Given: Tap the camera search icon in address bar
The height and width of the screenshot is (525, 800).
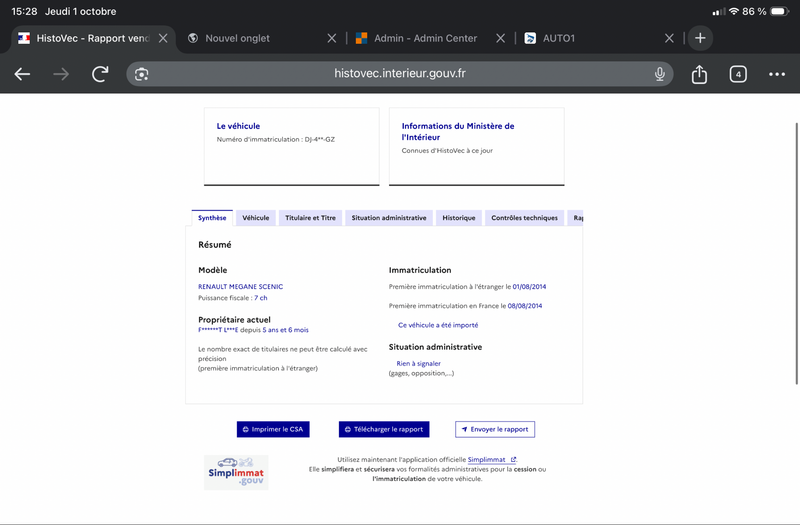Looking at the screenshot, I should [141, 74].
